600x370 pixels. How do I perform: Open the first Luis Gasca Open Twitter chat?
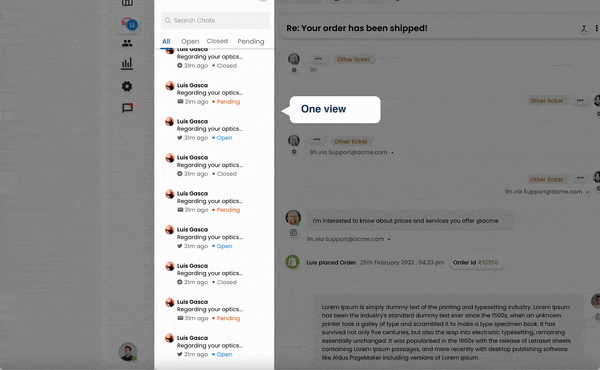coord(214,129)
